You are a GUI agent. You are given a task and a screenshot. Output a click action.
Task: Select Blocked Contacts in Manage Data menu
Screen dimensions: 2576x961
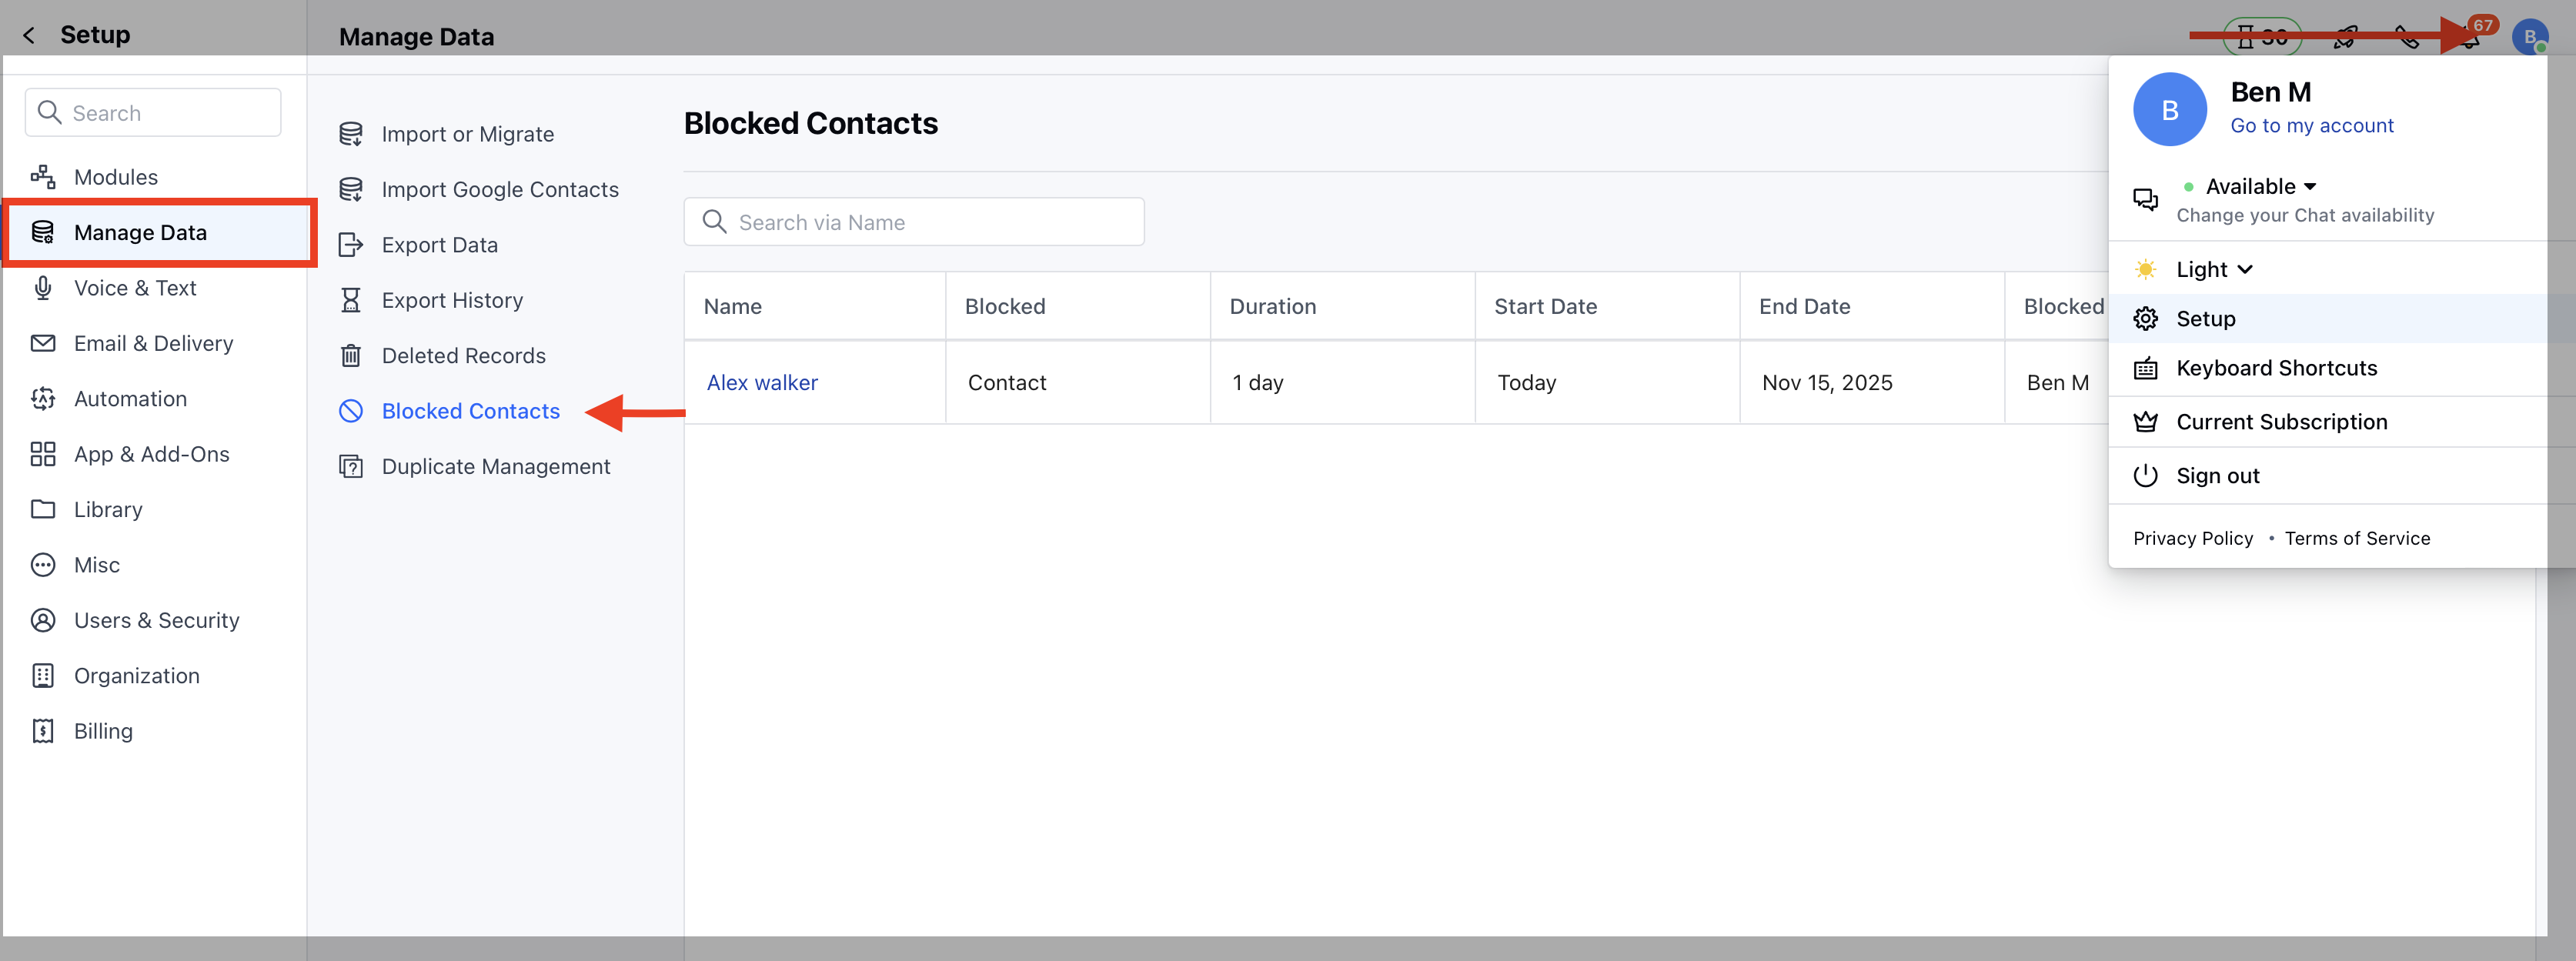tap(470, 411)
